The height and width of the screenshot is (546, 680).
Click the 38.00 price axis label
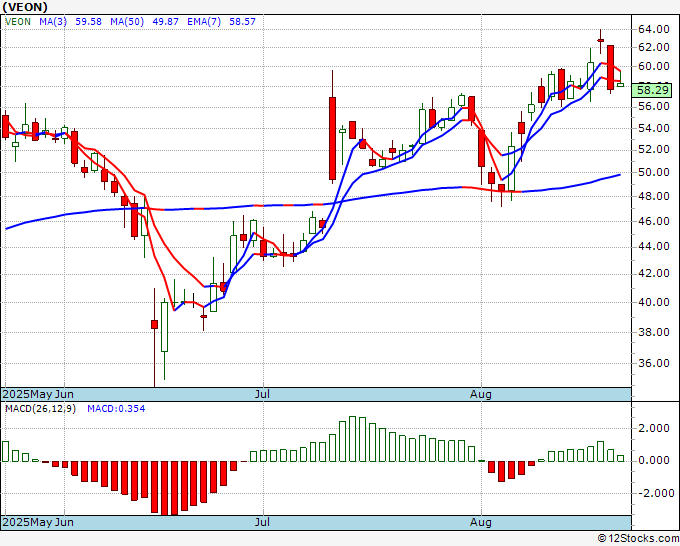(x=654, y=332)
